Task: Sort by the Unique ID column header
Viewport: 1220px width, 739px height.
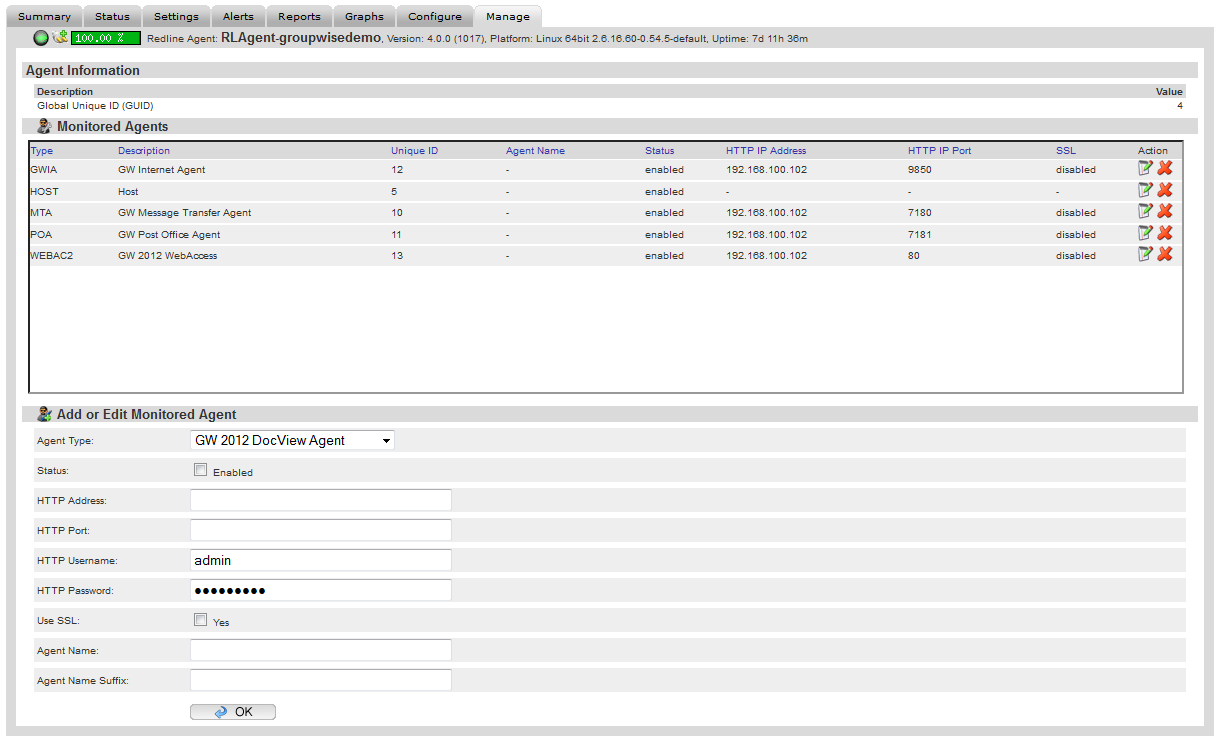Action: [414, 151]
